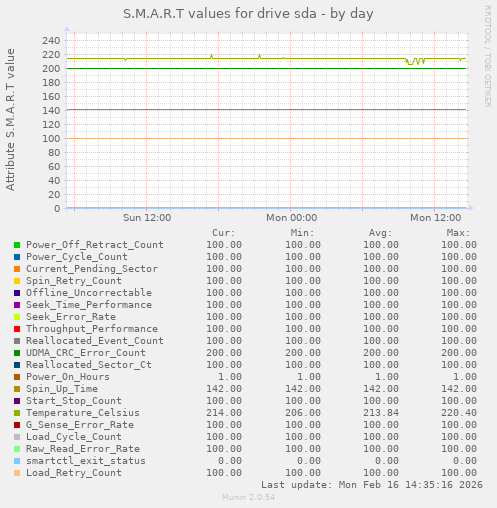The image size is (497, 508).
Task: Select the Temperature_Celsius legend label
Action: click(x=83, y=413)
